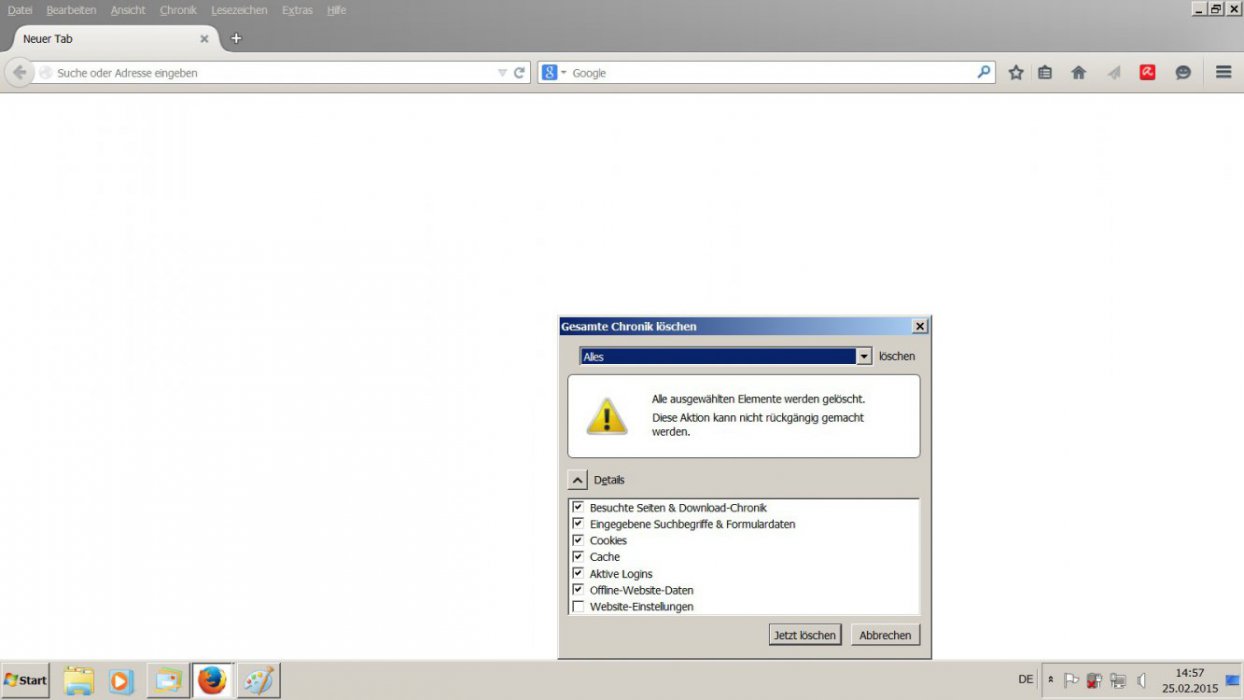Viewport: 1244px width, 700px height.
Task: Click the search magnifier icon
Action: click(984, 73)
